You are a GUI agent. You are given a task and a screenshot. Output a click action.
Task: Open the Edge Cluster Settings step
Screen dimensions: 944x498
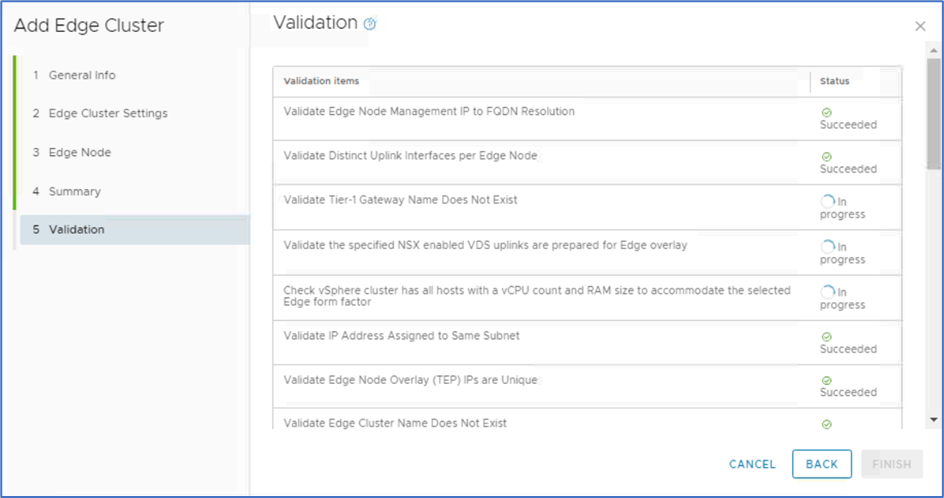coord(108,113)
